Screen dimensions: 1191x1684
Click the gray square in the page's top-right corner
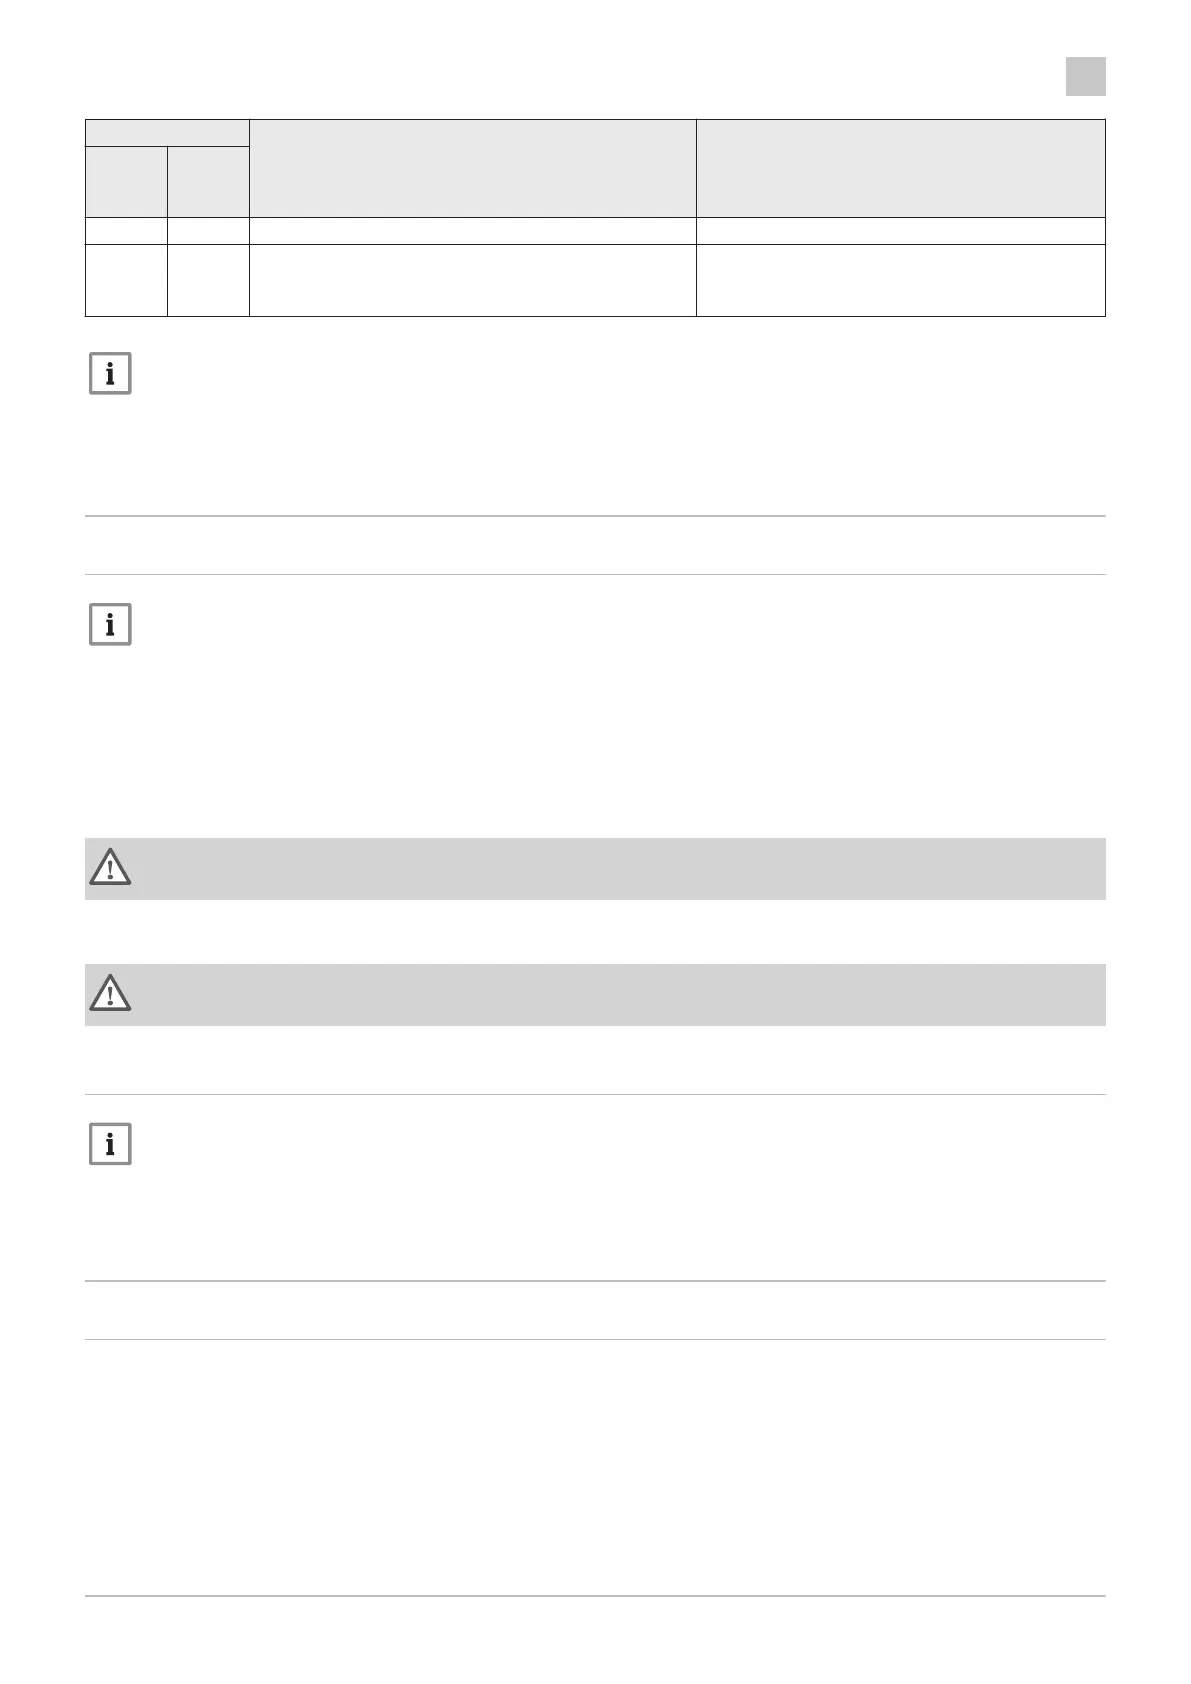[1085, 76]
